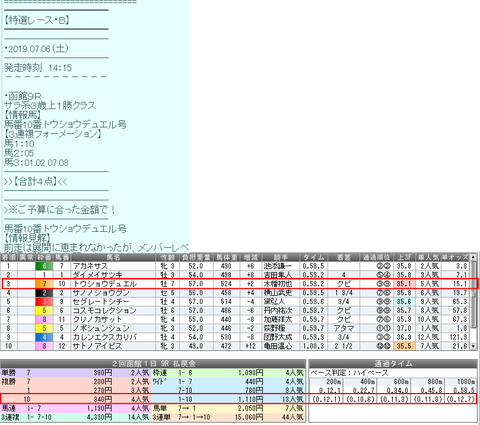Image resolution: width=480 pixels, height=425 pixels.
Task: Click the 【情報見解】 heading
Action: 27,238
